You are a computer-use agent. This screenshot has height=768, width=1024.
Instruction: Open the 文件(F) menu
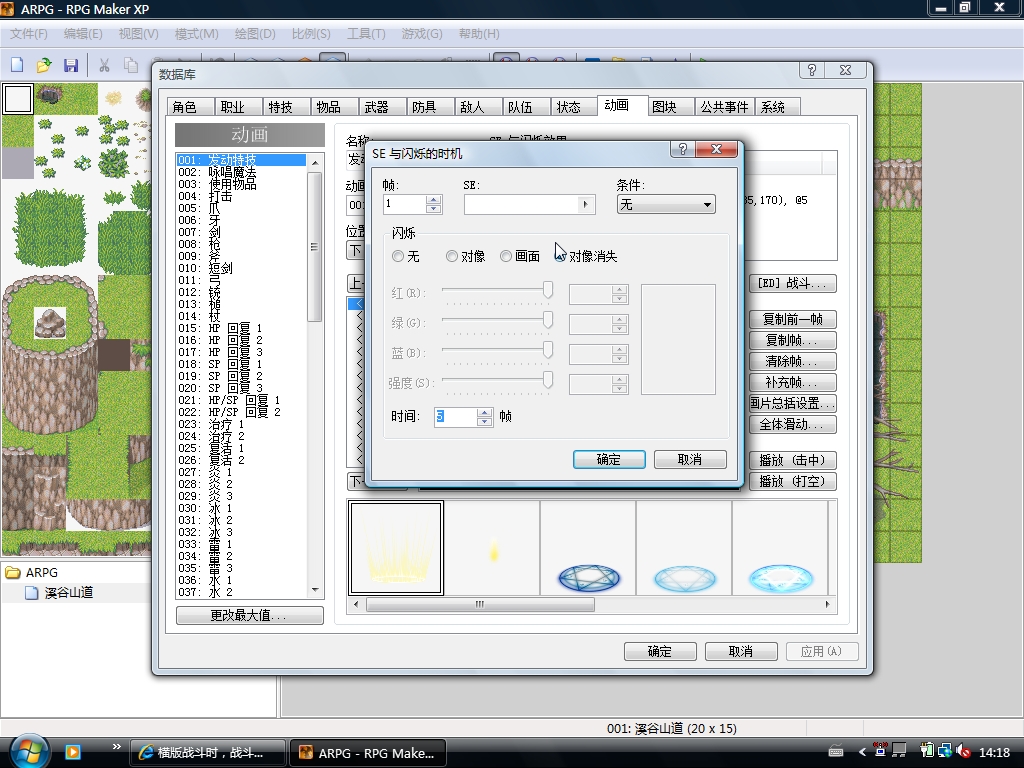pyautogui.click(x=29, y=34)
